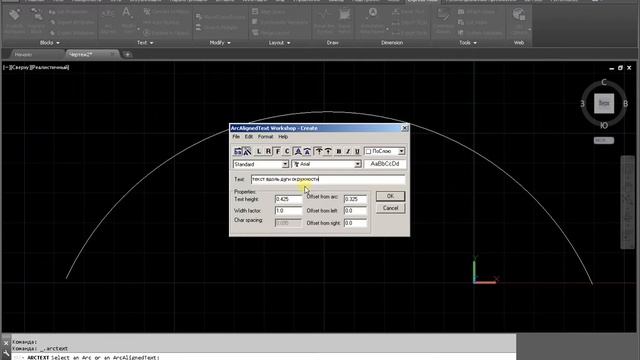Toggle reverse text reading order icon
640x360 pixels.
point(238,151)
